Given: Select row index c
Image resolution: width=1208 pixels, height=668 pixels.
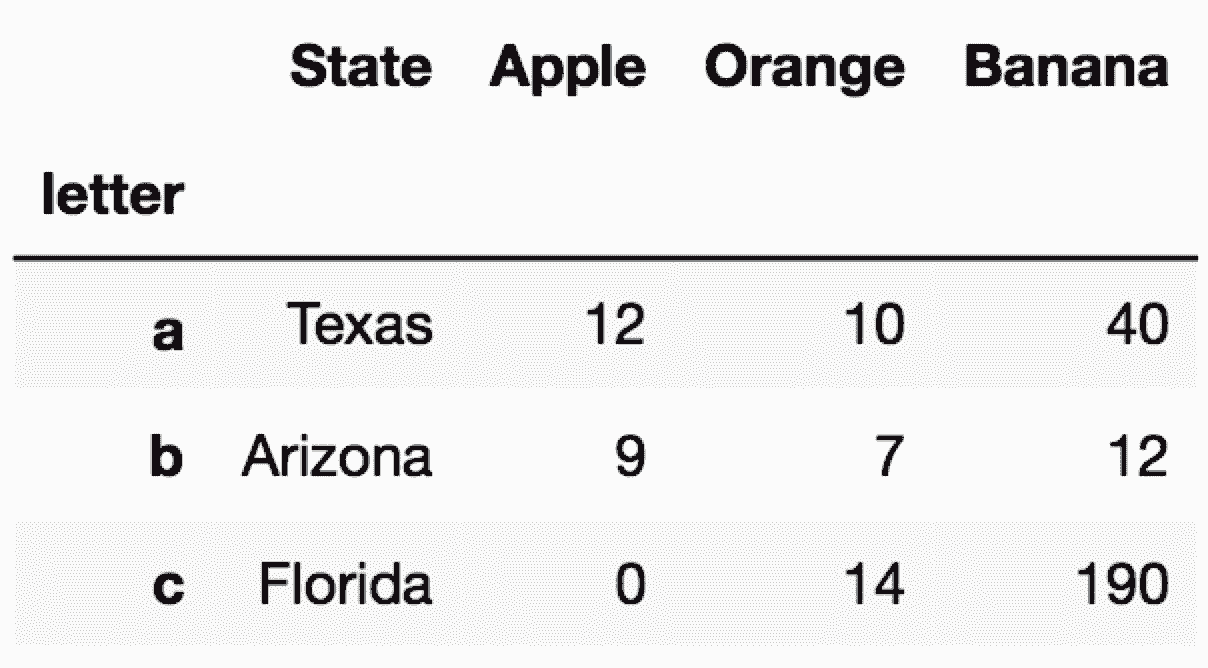Looking at the screenshot, I should point(168,587).
